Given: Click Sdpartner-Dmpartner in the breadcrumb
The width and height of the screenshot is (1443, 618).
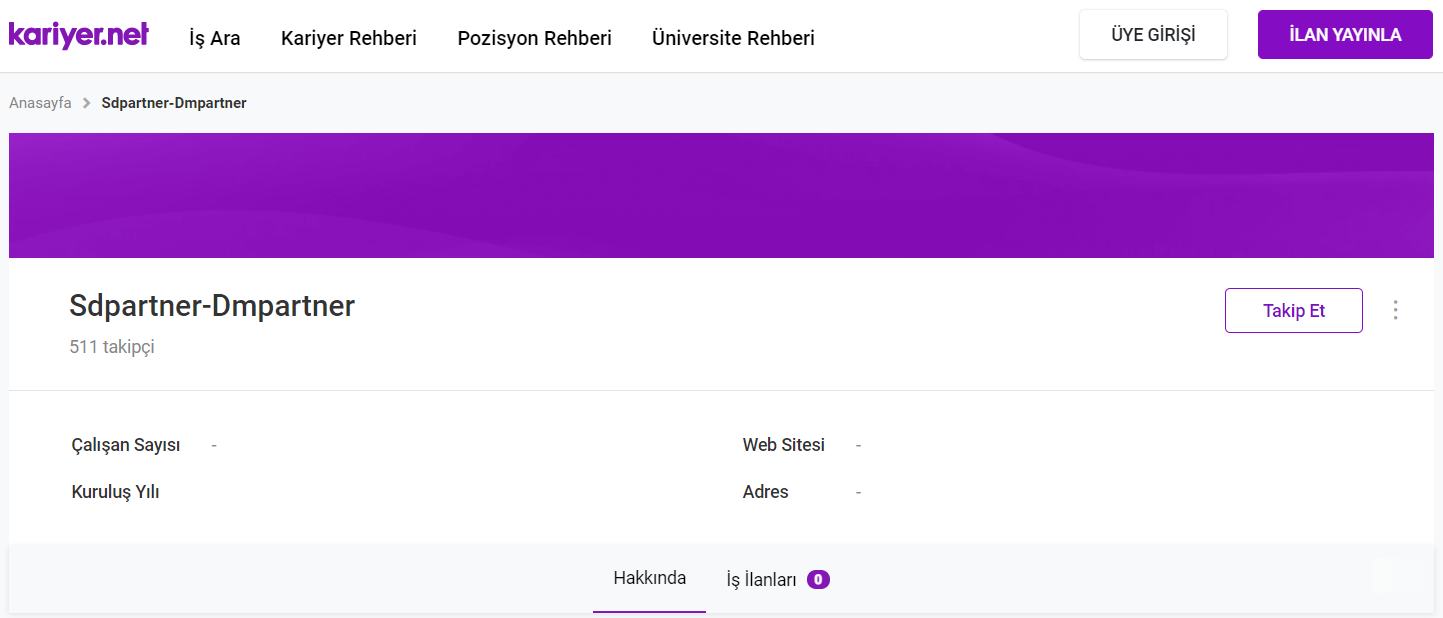Looking at the screenshot, I should click(174, 103).
